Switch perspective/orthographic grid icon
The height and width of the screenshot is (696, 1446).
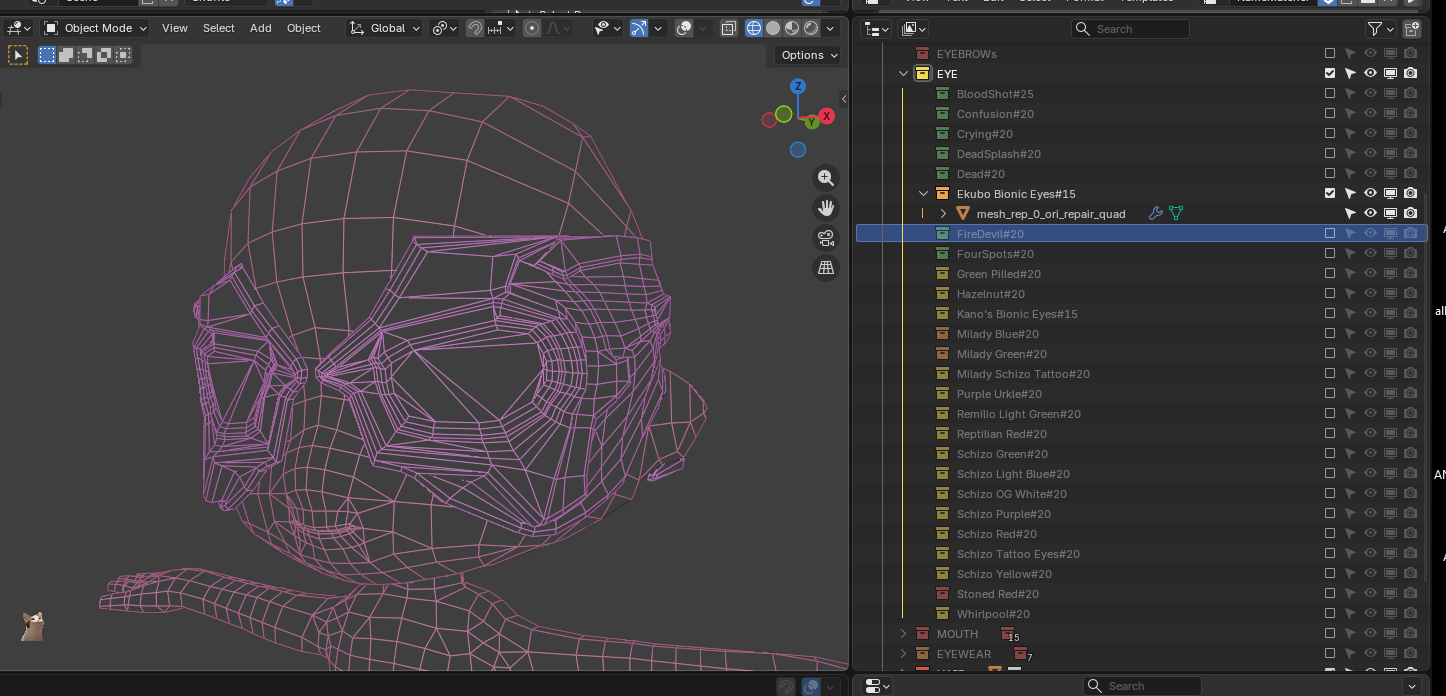coord(826,268)
